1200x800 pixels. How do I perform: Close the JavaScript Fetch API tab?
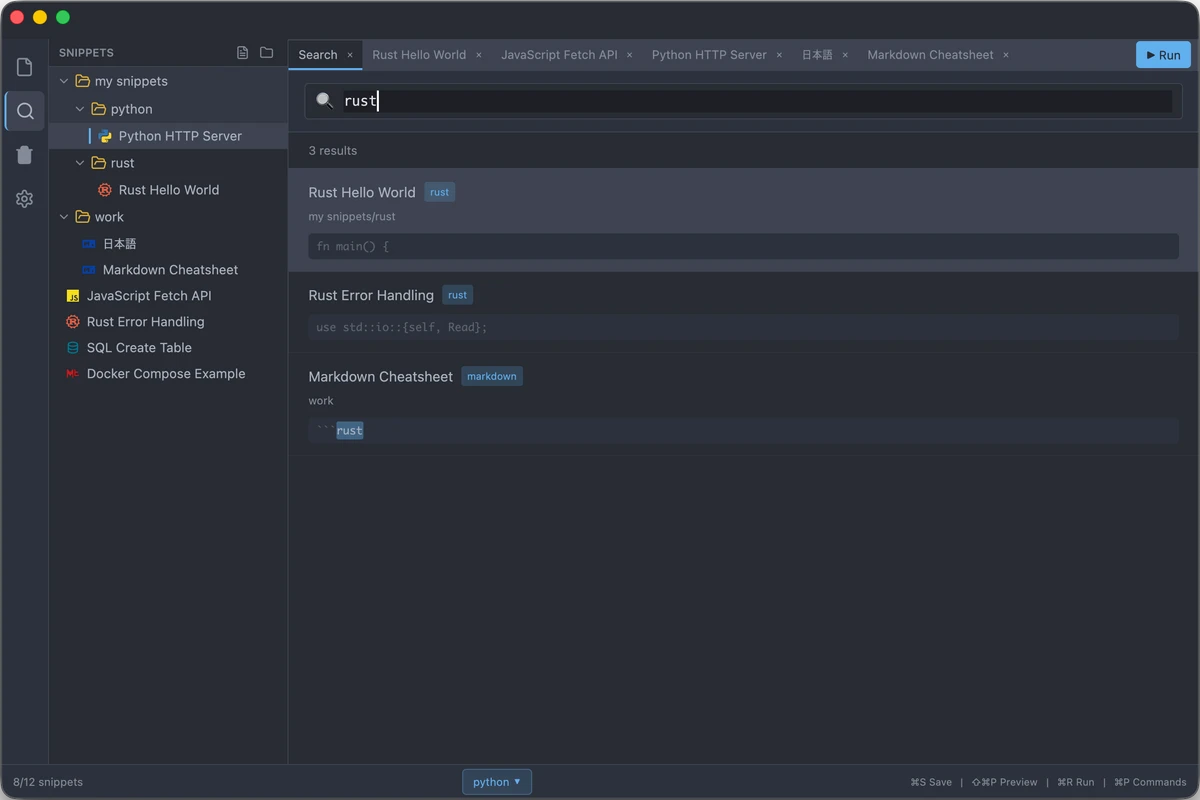pyautogui.click(x=630, y=55)
